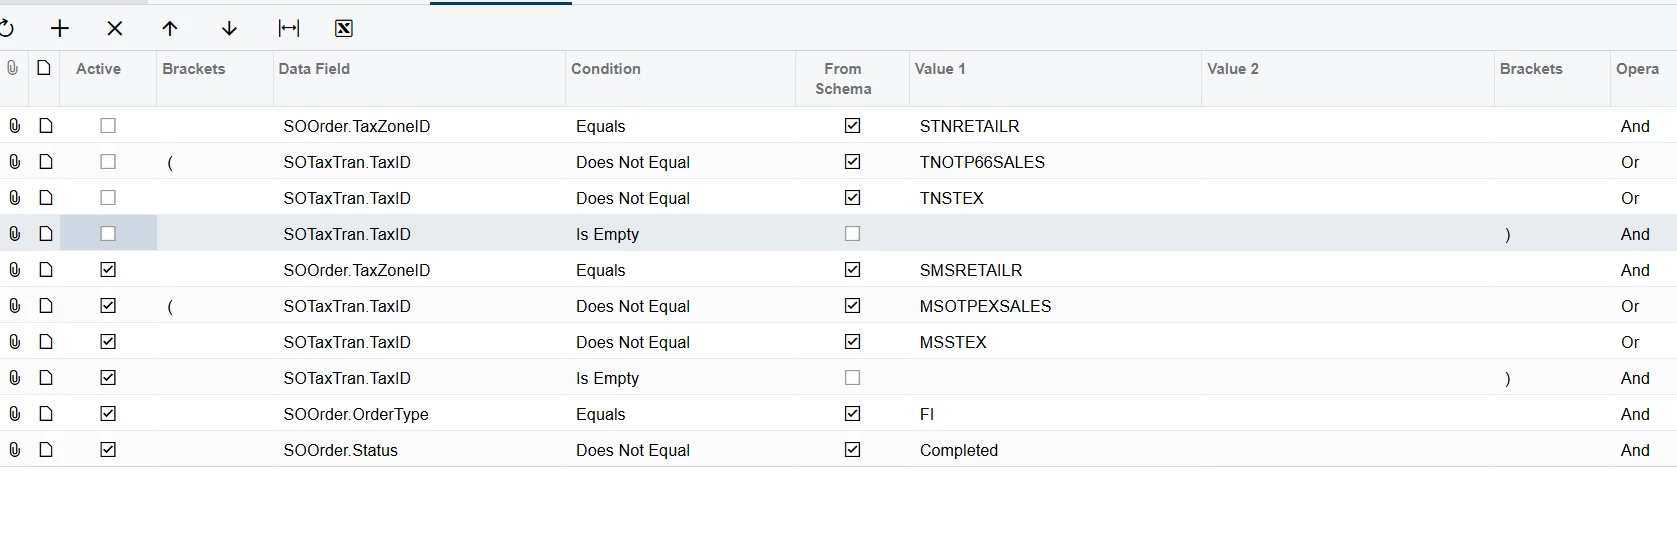Click the note icon in the STNRETAILR row
Viewport: 1677px width, 556px height.
pyautogui.click(x=46, y=126)
